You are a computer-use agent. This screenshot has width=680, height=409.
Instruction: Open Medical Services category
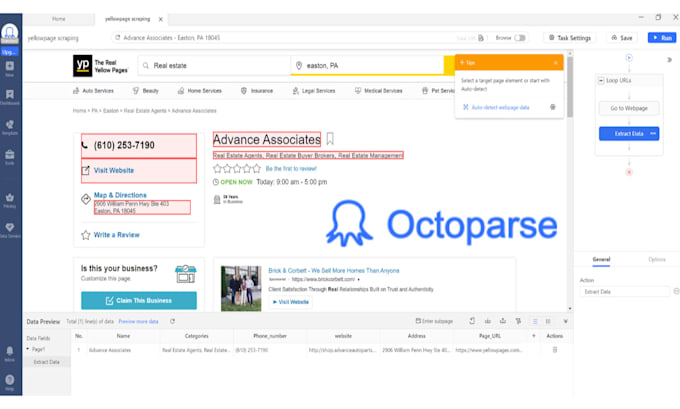coord(379,91)
